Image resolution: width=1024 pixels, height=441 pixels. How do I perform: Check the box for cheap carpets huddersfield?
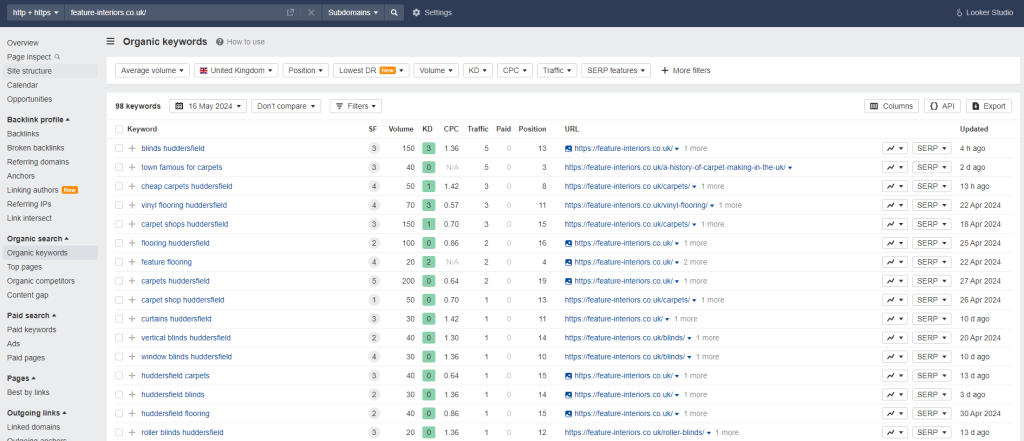pos(119,186)
